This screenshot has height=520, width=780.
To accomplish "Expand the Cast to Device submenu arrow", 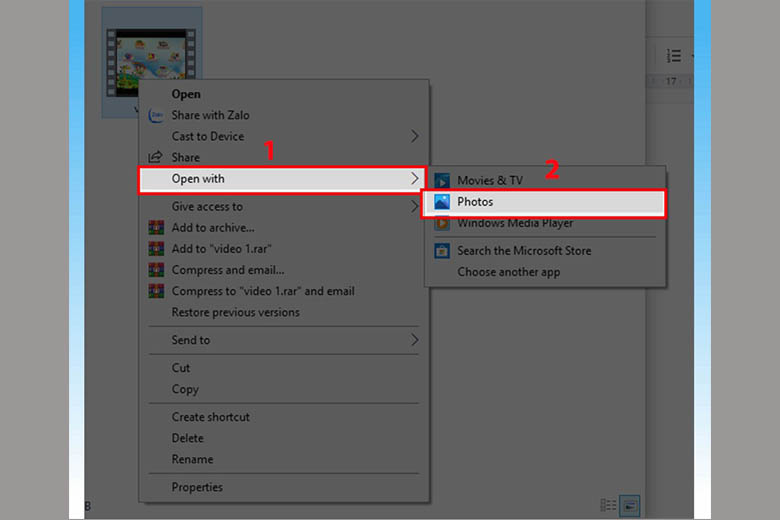I will 415,136.
